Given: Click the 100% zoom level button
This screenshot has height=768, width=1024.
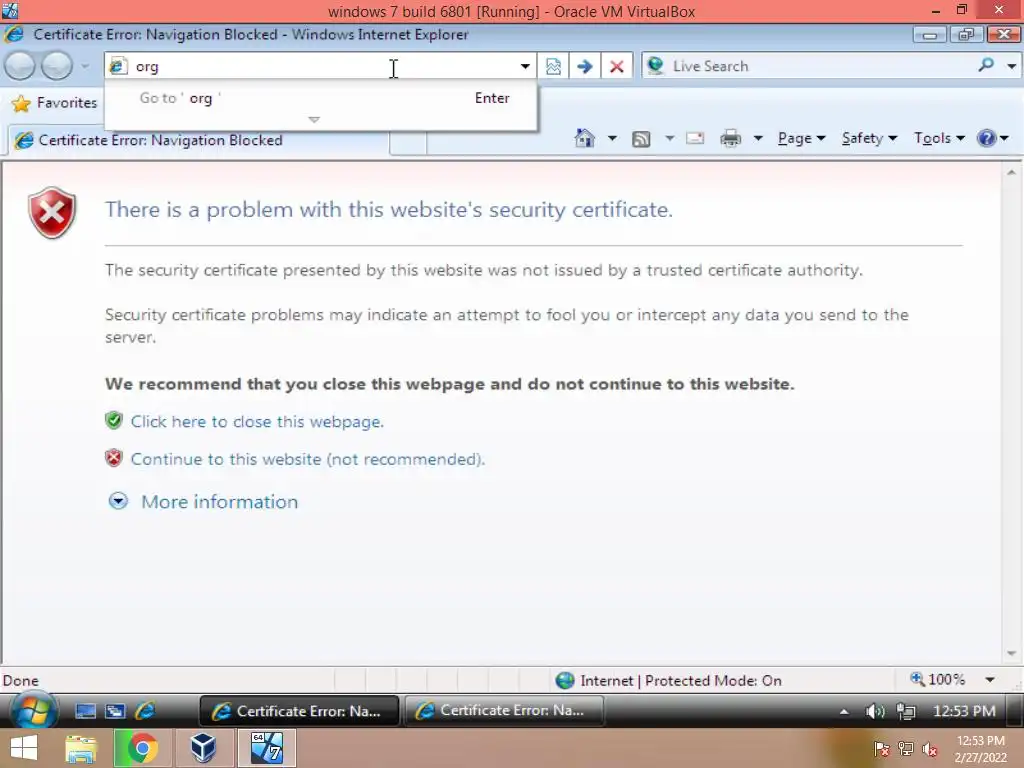Looking at the screenshot, I should click(938, 680).
